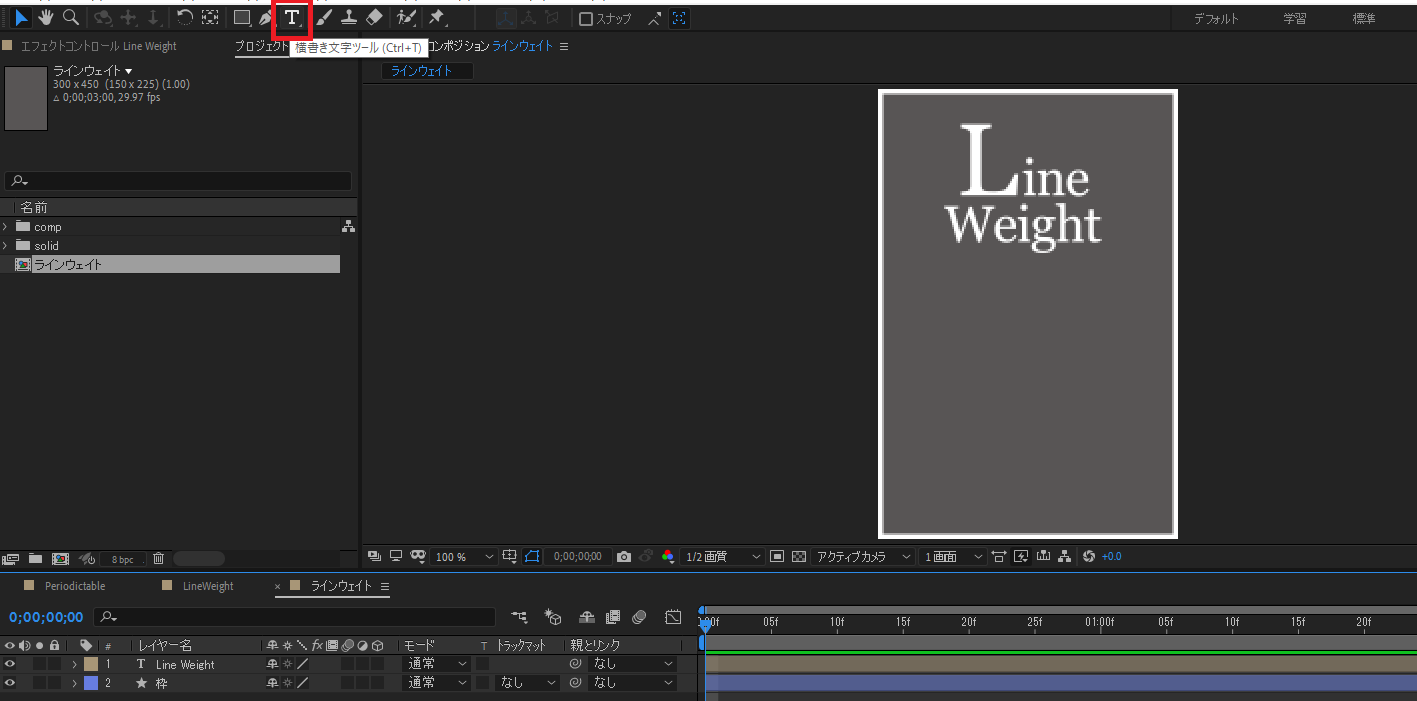Image resolution: width=1417 pixels, height=701 pixels.
Task: Click the Draft 3D icon in timeline
Action: pos(554,617)
